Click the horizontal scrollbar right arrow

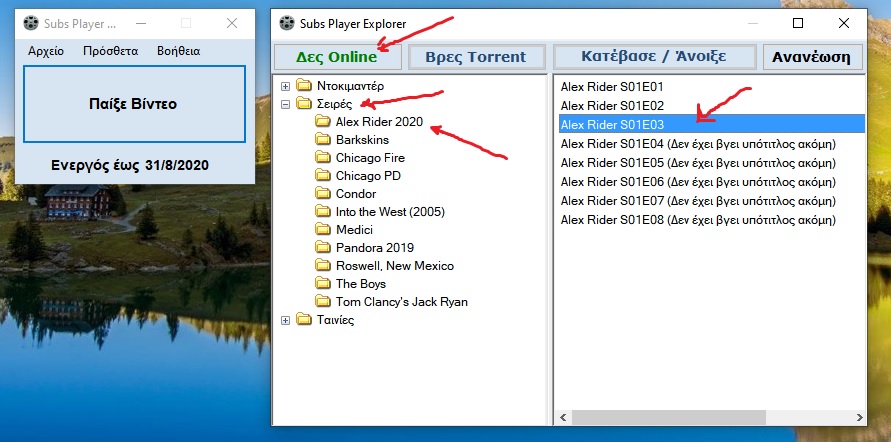(855, 417)
